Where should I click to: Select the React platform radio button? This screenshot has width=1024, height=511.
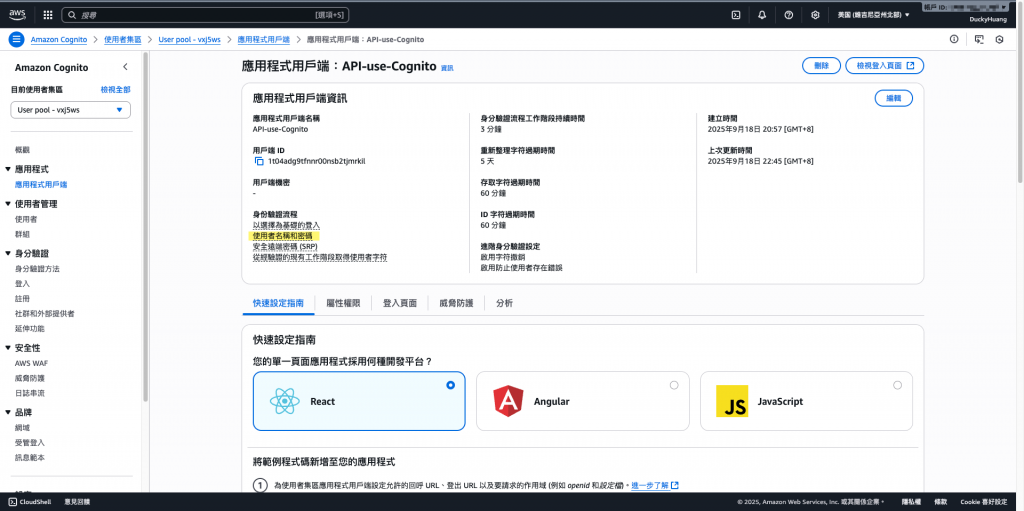[x=451, y=386]
